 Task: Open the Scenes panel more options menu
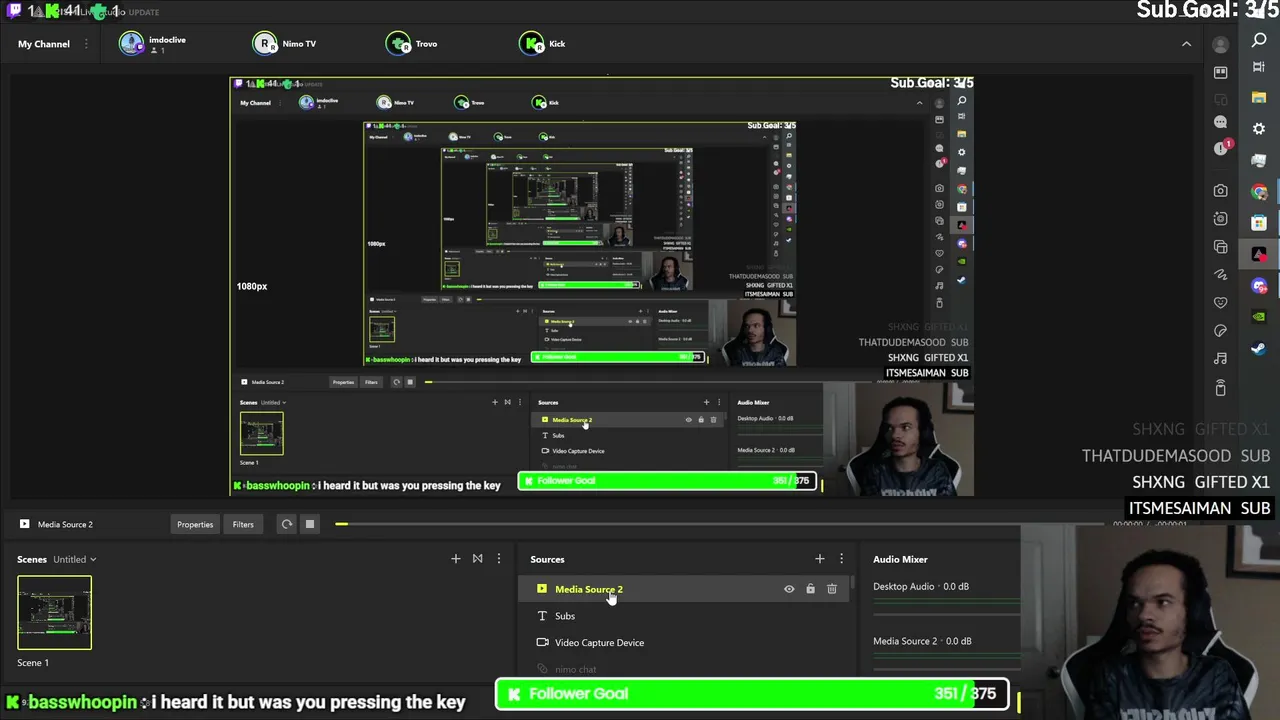click(x=499, y=559)
